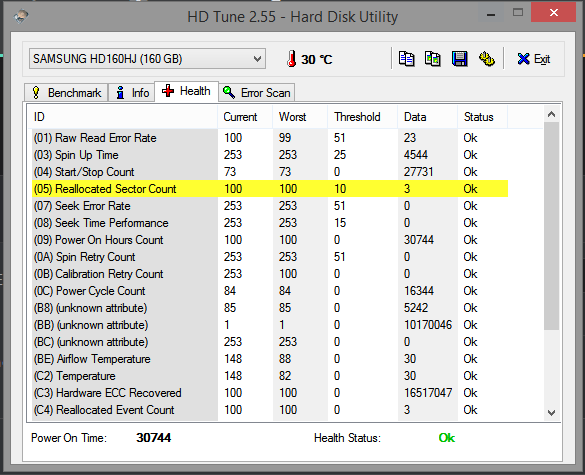Click the thermometer temperature icon

pos(291,59)
